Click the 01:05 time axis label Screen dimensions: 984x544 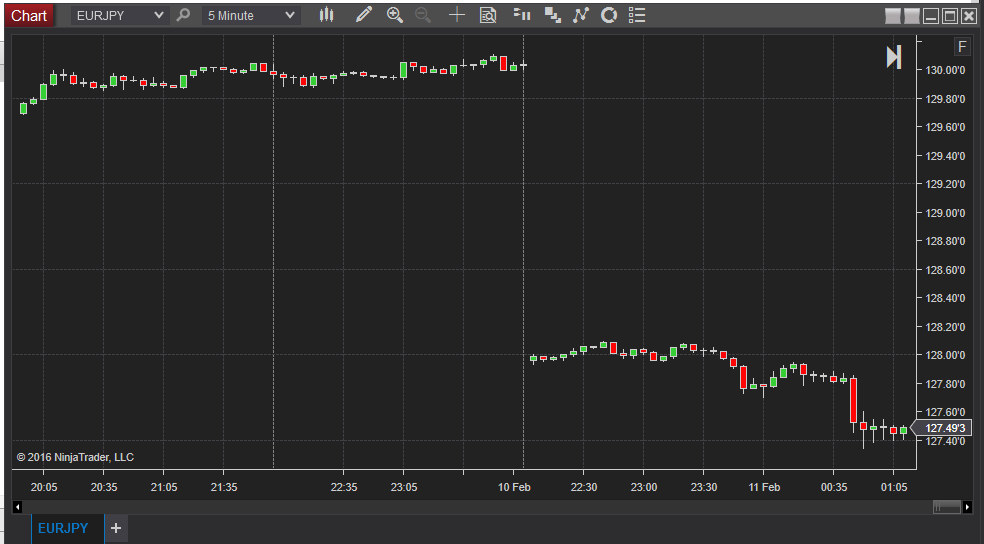(x=894, y=488)
